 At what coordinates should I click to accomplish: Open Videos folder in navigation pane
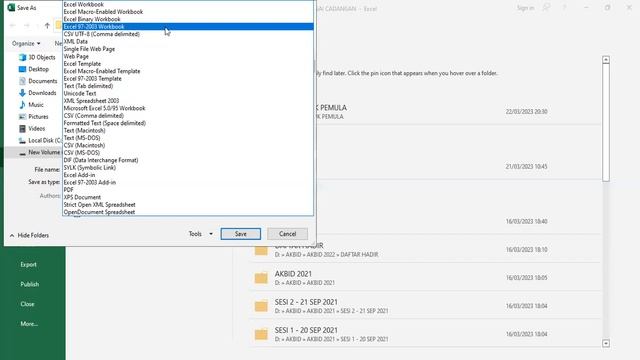pyautogui.click(x=32, y=129)
